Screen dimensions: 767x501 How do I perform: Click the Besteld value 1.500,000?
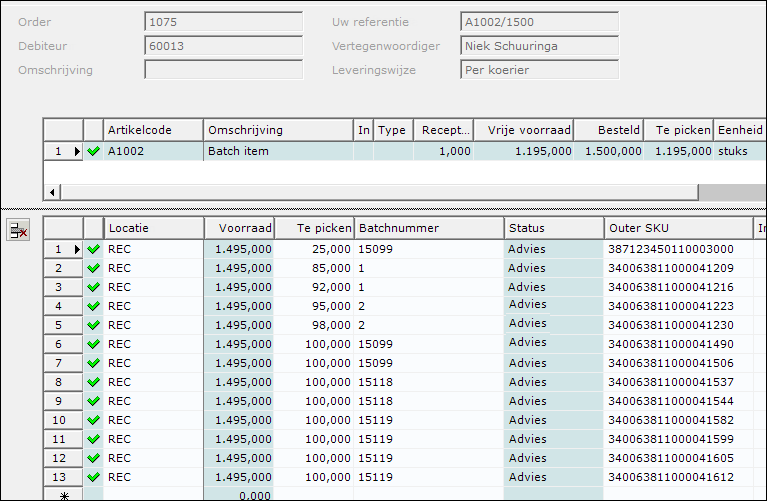pos(609,151)
